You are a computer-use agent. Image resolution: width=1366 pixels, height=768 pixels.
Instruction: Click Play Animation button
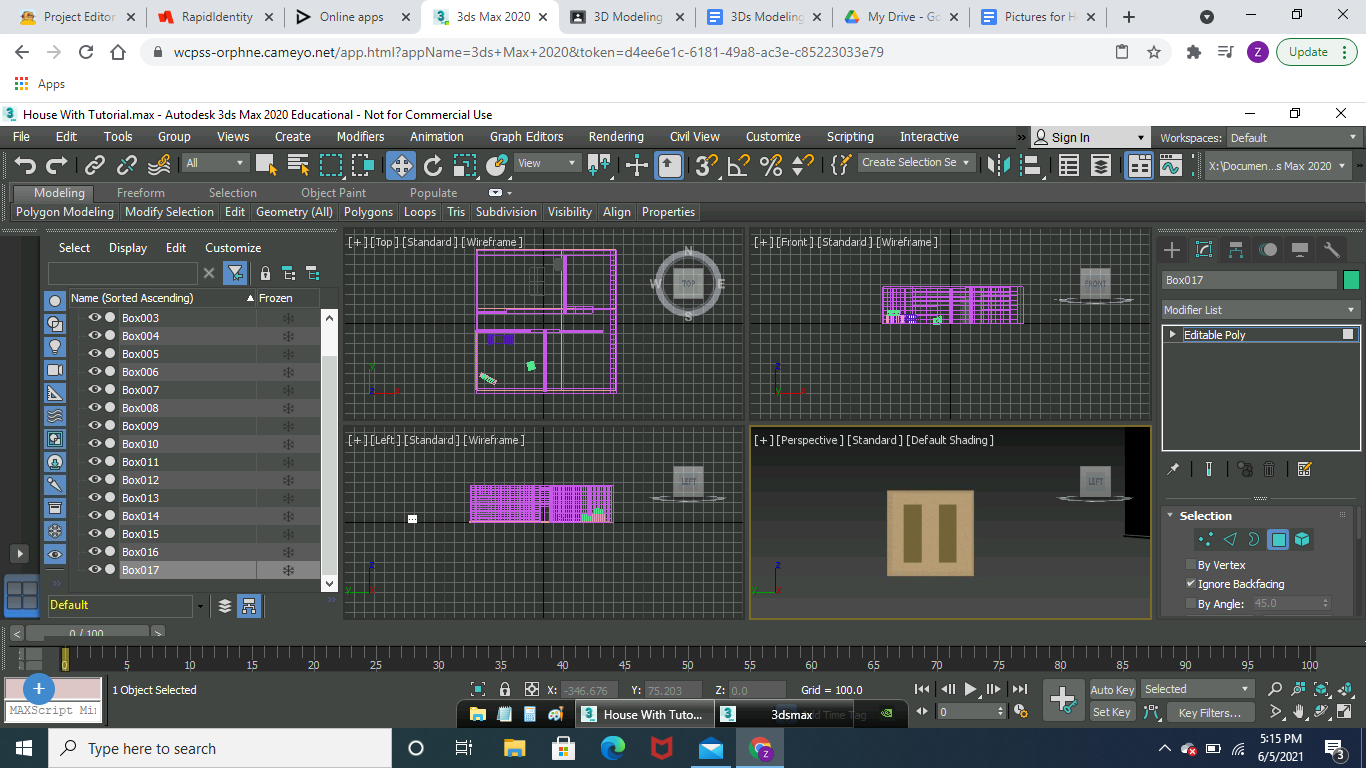pyautogui.click(x=970, y=689)
